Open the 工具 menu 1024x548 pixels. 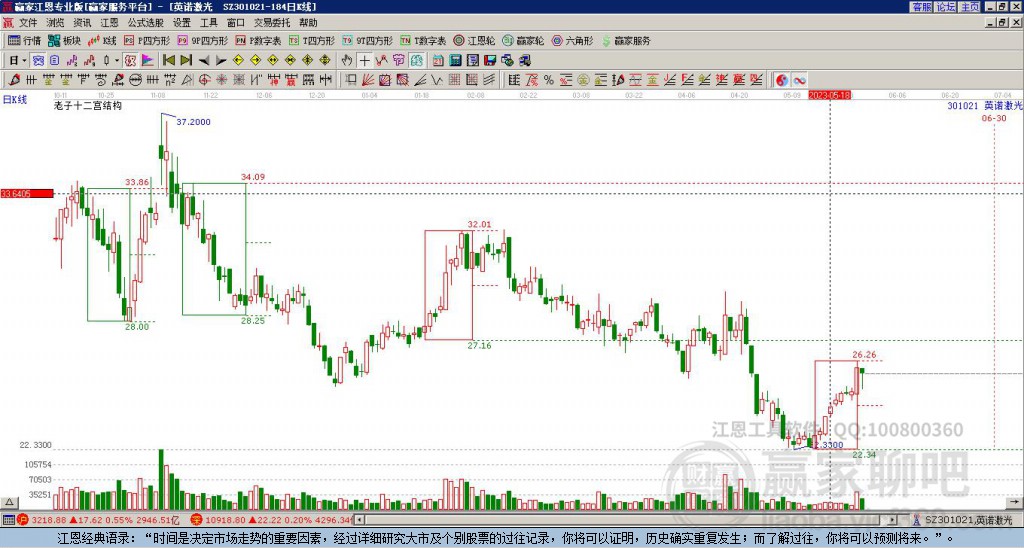tap(208, 23)
